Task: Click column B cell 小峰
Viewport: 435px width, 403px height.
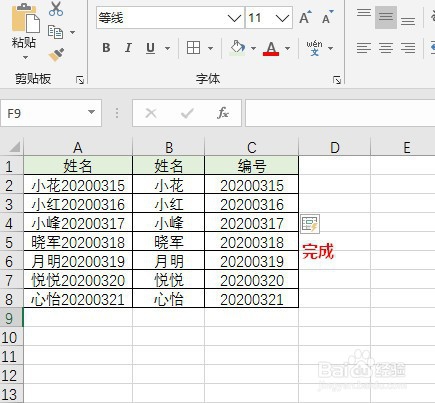Action: pos(169,223)
